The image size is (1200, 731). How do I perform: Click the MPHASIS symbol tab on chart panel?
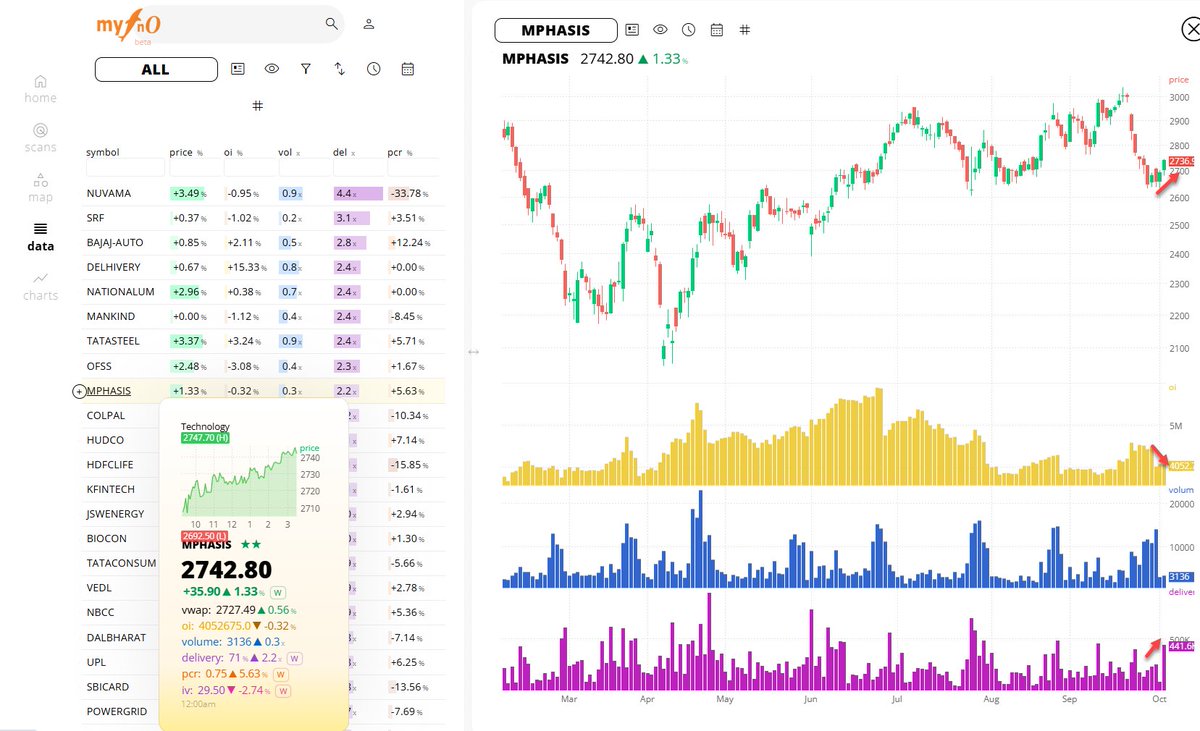(555, 30)
